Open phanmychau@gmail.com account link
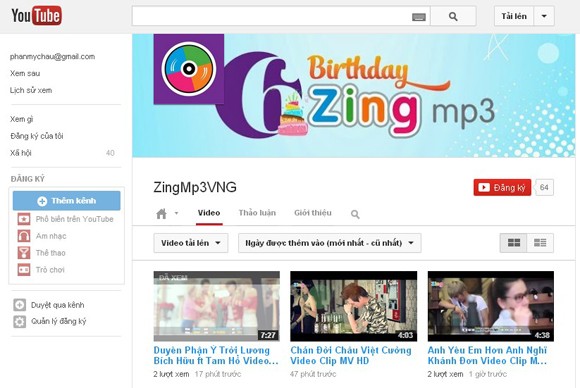The width and height of the screenshot is (580, 388). click(53, 57)
